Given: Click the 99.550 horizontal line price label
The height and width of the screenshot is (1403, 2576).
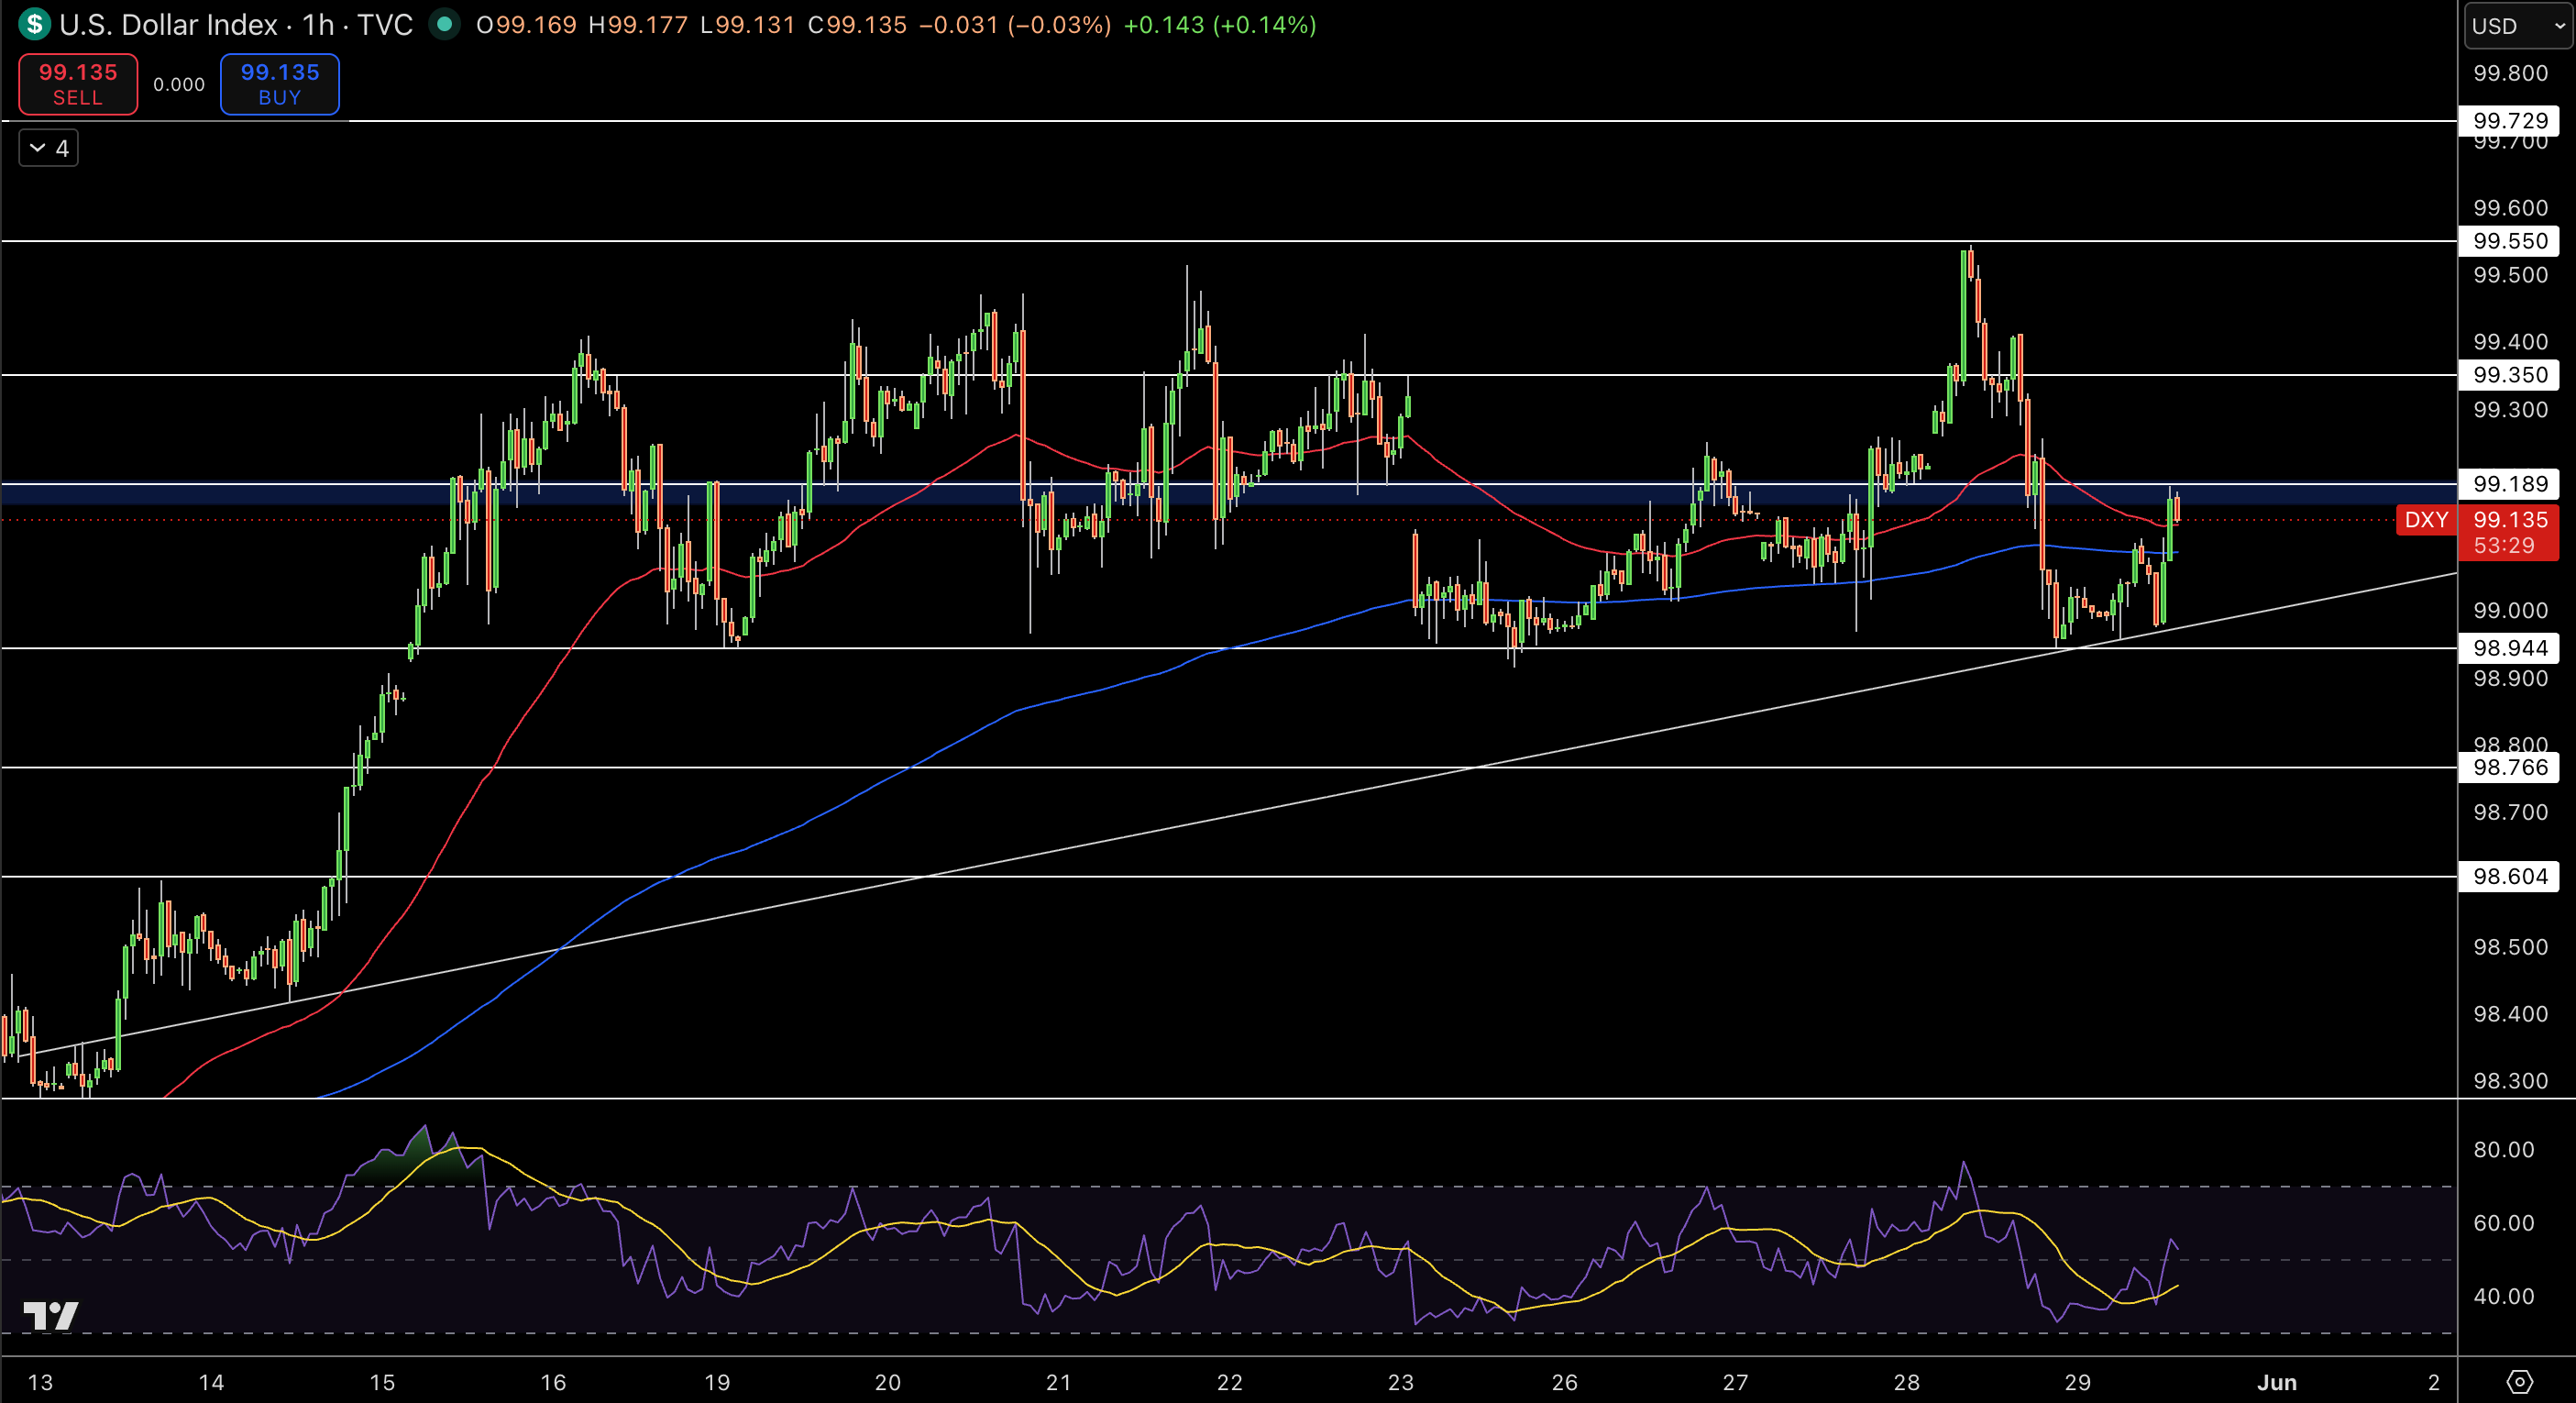Looking at the screenshot, I should point(2510,241).
